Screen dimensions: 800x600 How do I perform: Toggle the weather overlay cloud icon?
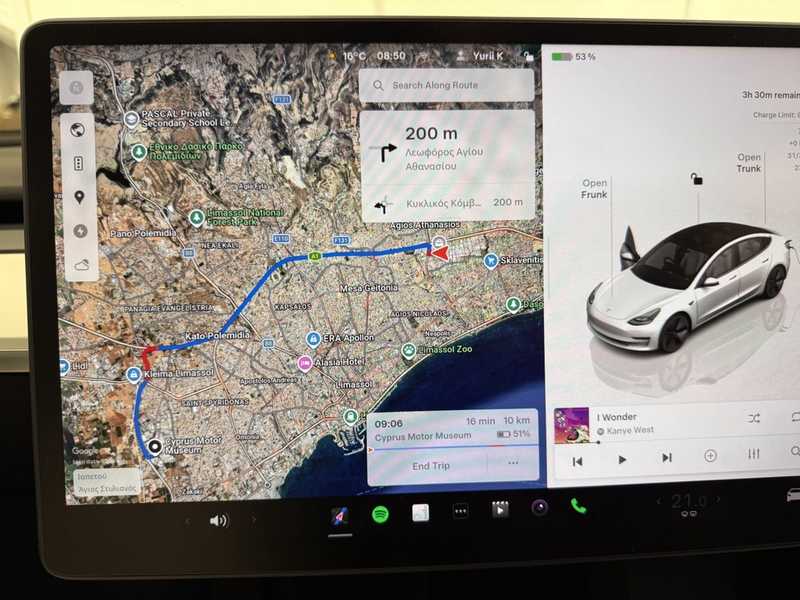pyautogui.click(x=82, y=265)
